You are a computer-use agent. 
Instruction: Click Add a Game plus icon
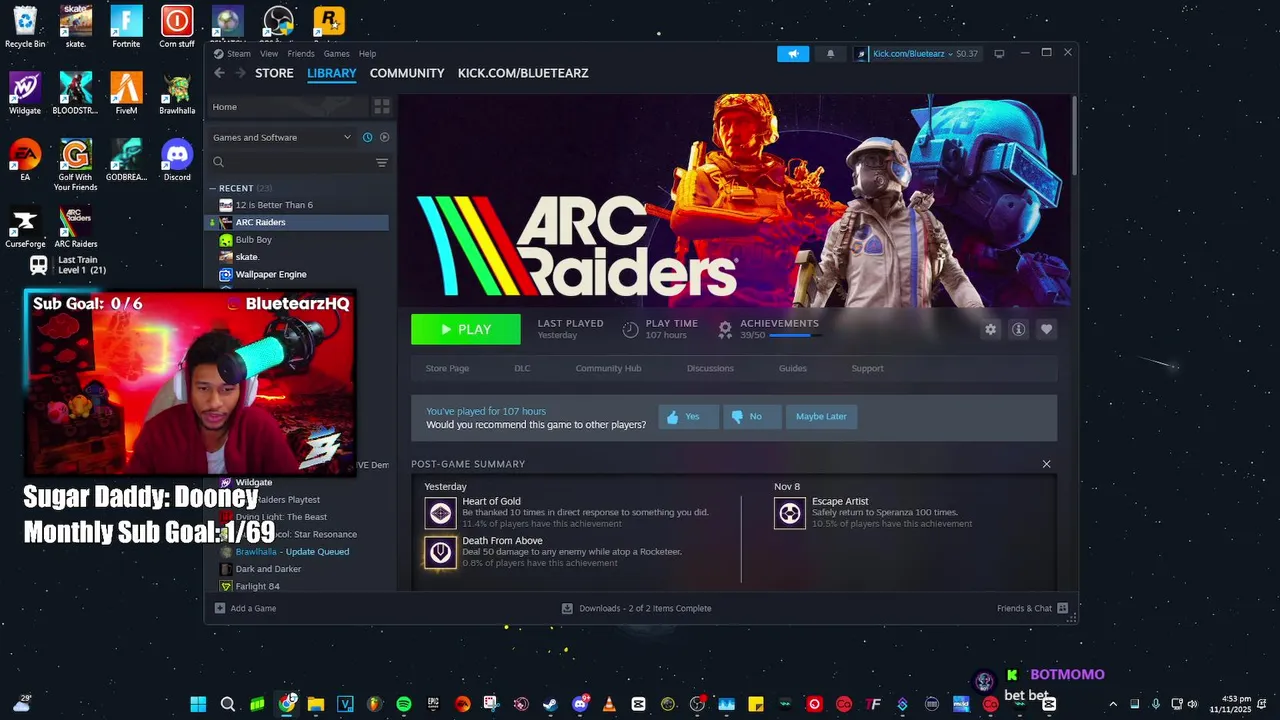click(220, 608)
